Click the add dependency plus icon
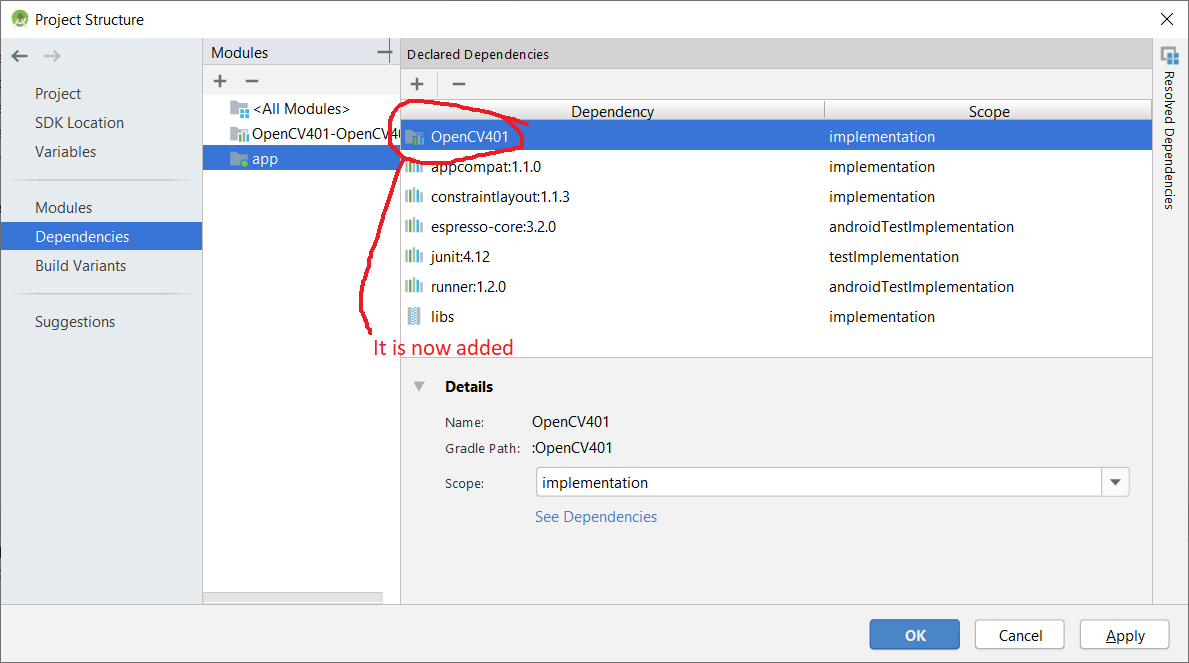This screenshot has width=1189, height=663. click(417, 84)
